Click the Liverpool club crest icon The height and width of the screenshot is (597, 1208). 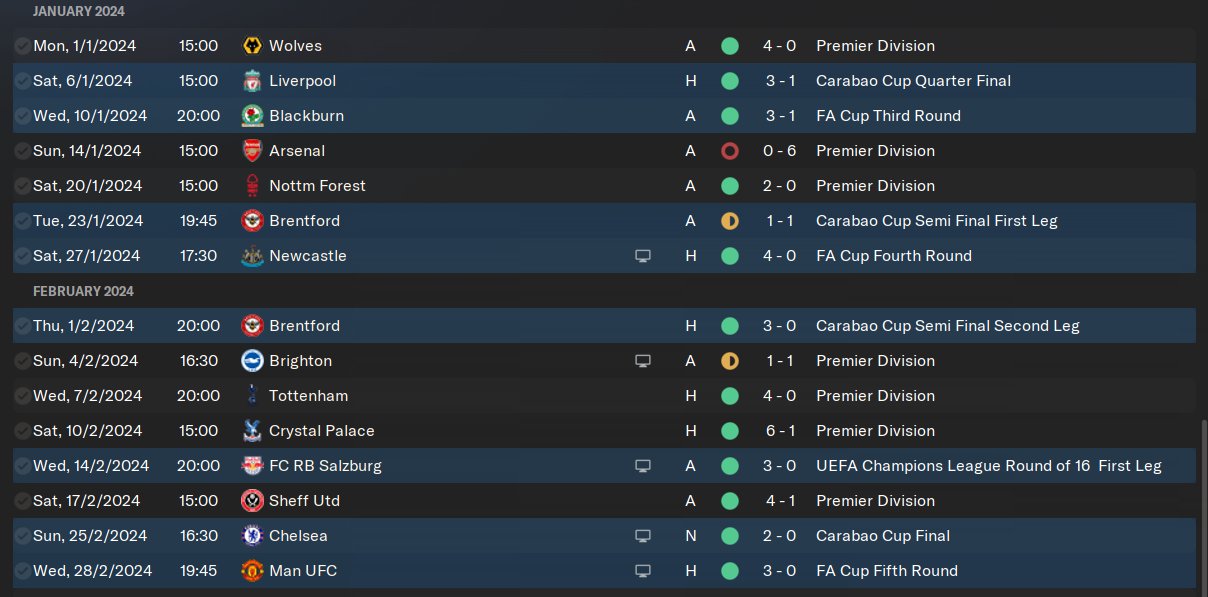[x=252, y=81]
